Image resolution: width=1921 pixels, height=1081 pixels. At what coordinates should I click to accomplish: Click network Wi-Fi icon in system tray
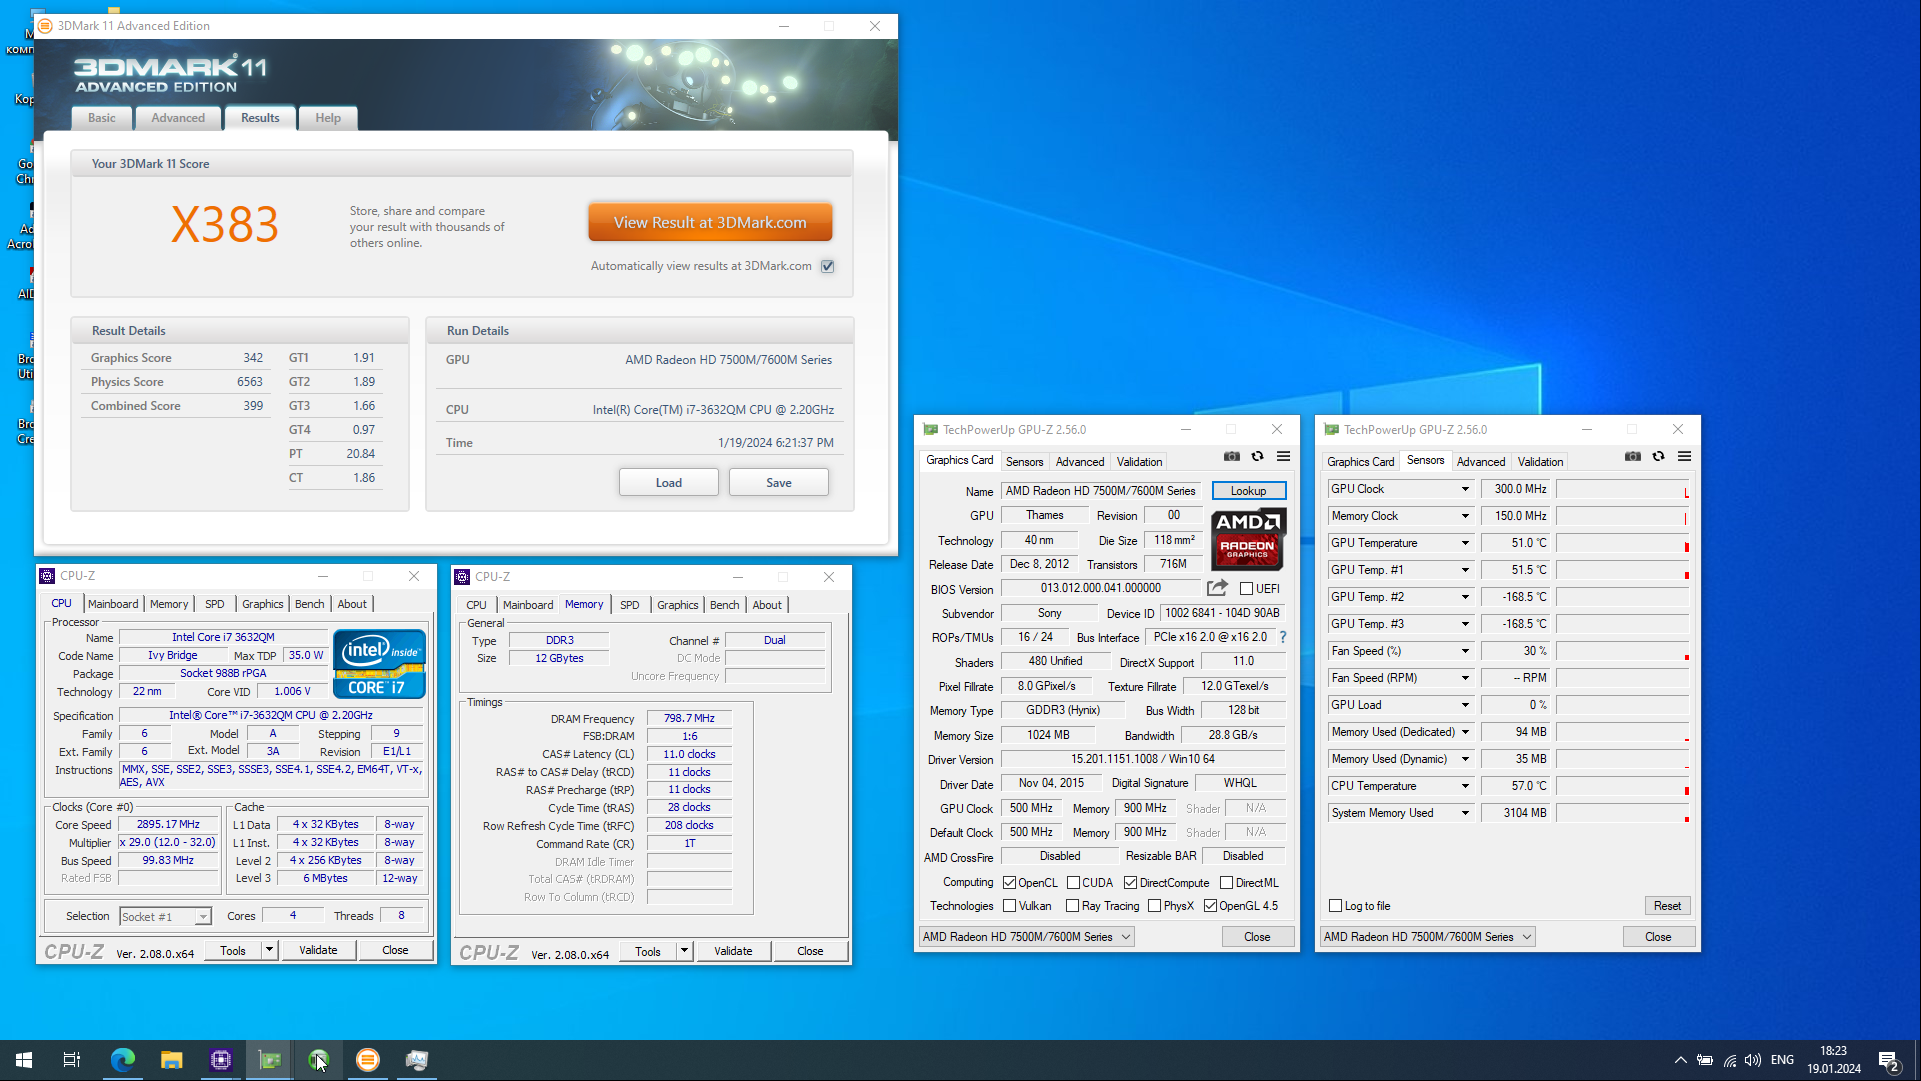(x=1730, y=1060)
